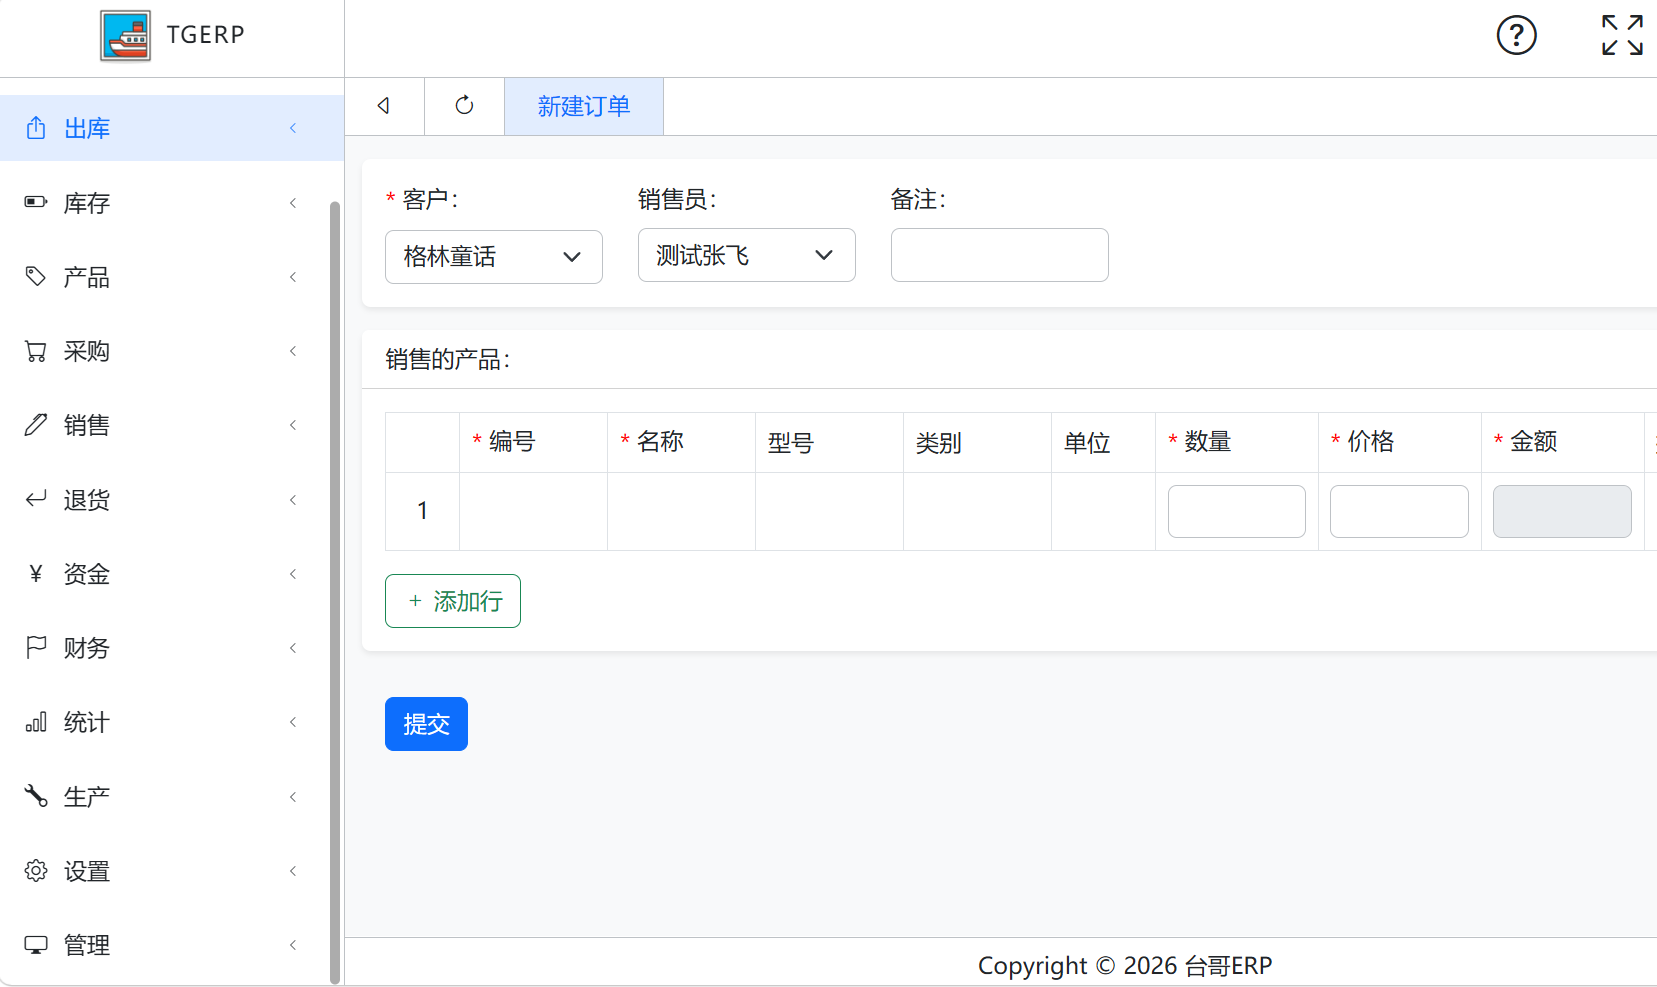The image size is (1657, 987).
Task: Expand the 出库 menu chevron
Action: 293,128
